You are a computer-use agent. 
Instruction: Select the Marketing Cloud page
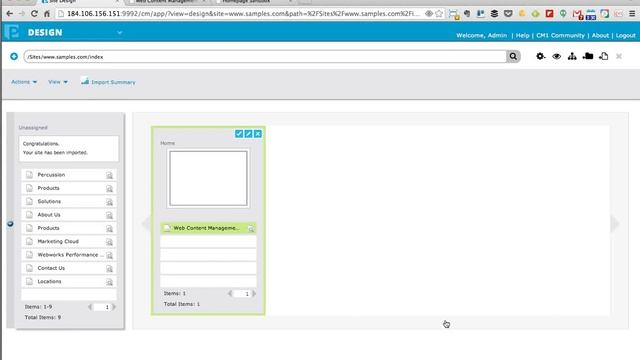click(x=69, y=241)
